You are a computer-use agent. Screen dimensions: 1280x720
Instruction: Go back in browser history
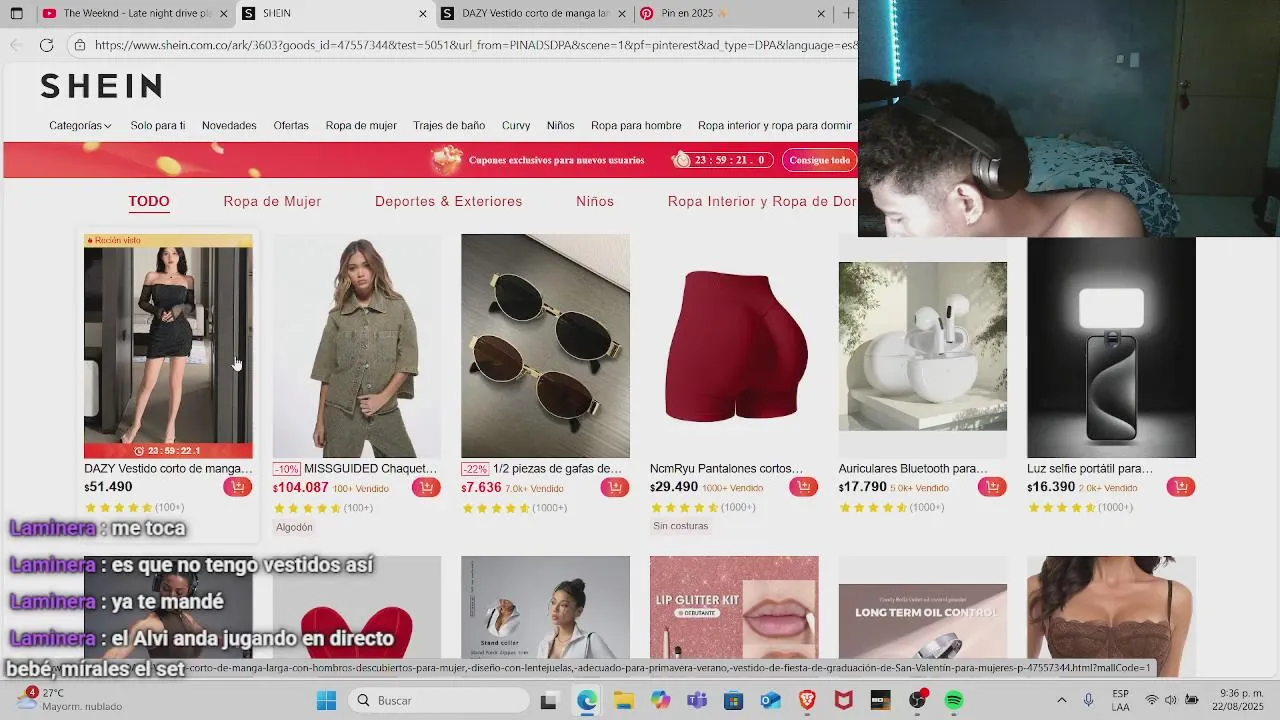pyautogui.click(x=16, y=45)
